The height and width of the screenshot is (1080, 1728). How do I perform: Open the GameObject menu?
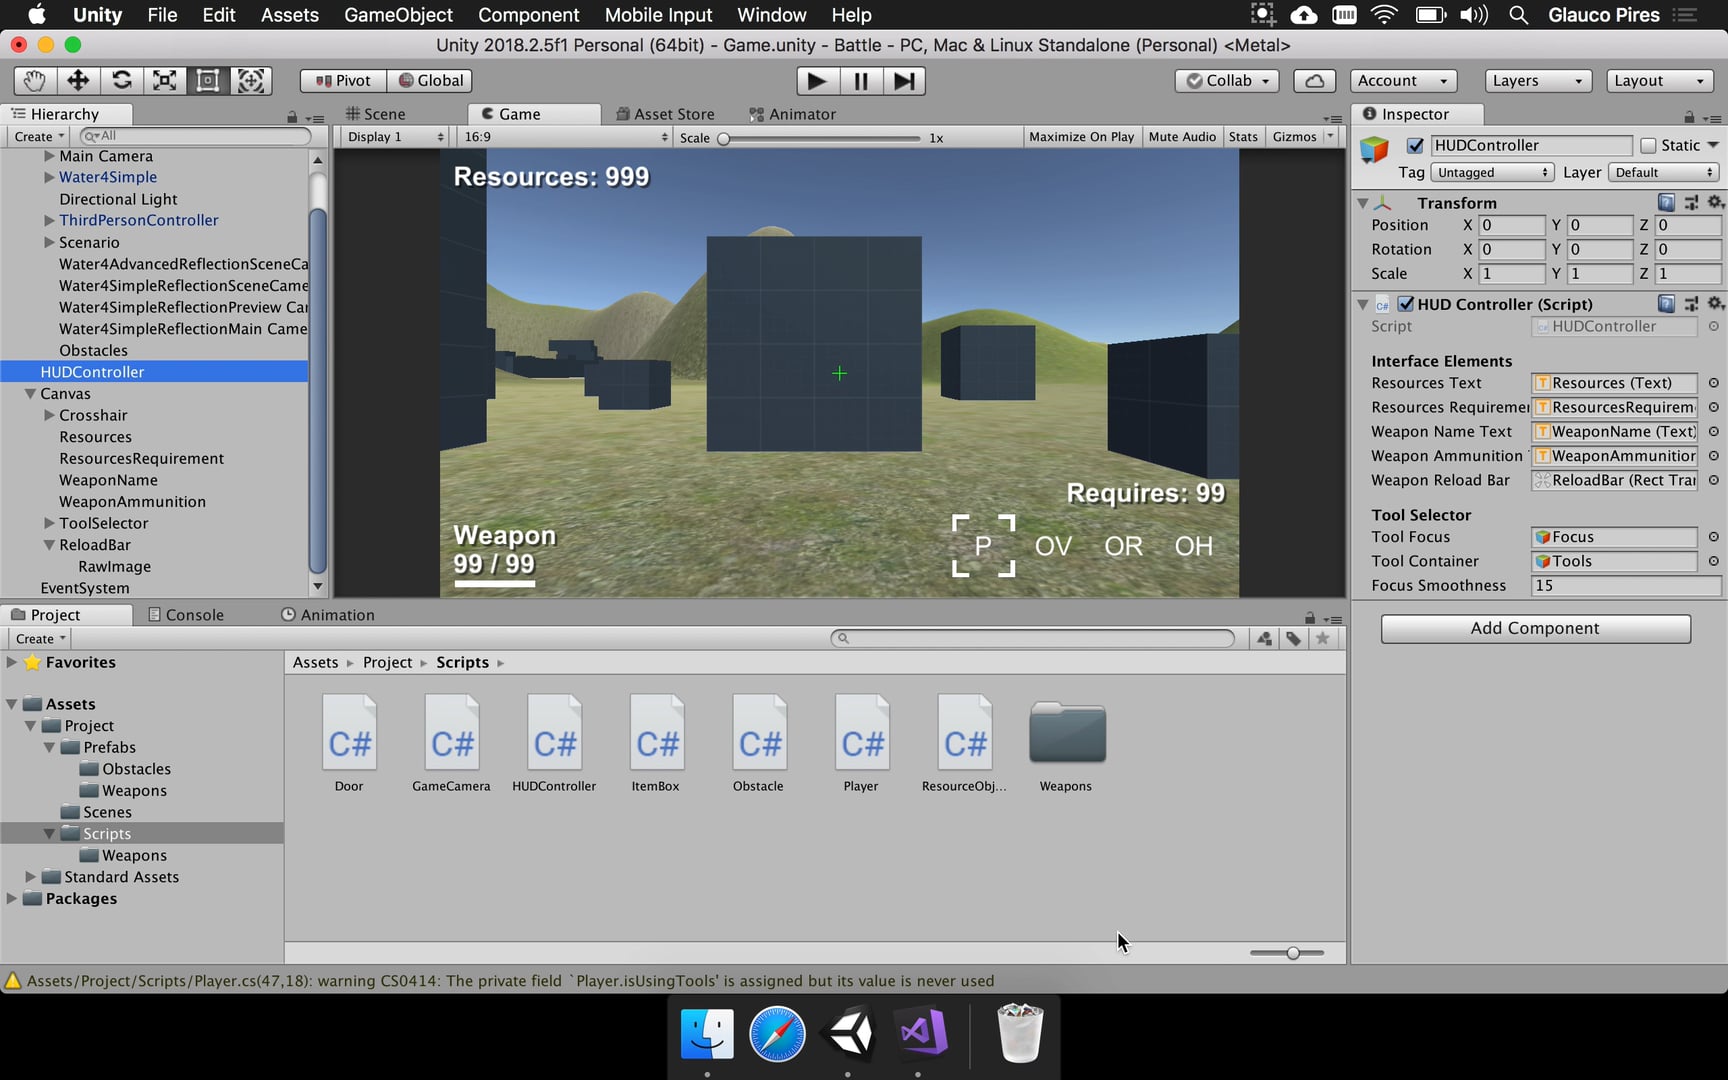(398, 15)
